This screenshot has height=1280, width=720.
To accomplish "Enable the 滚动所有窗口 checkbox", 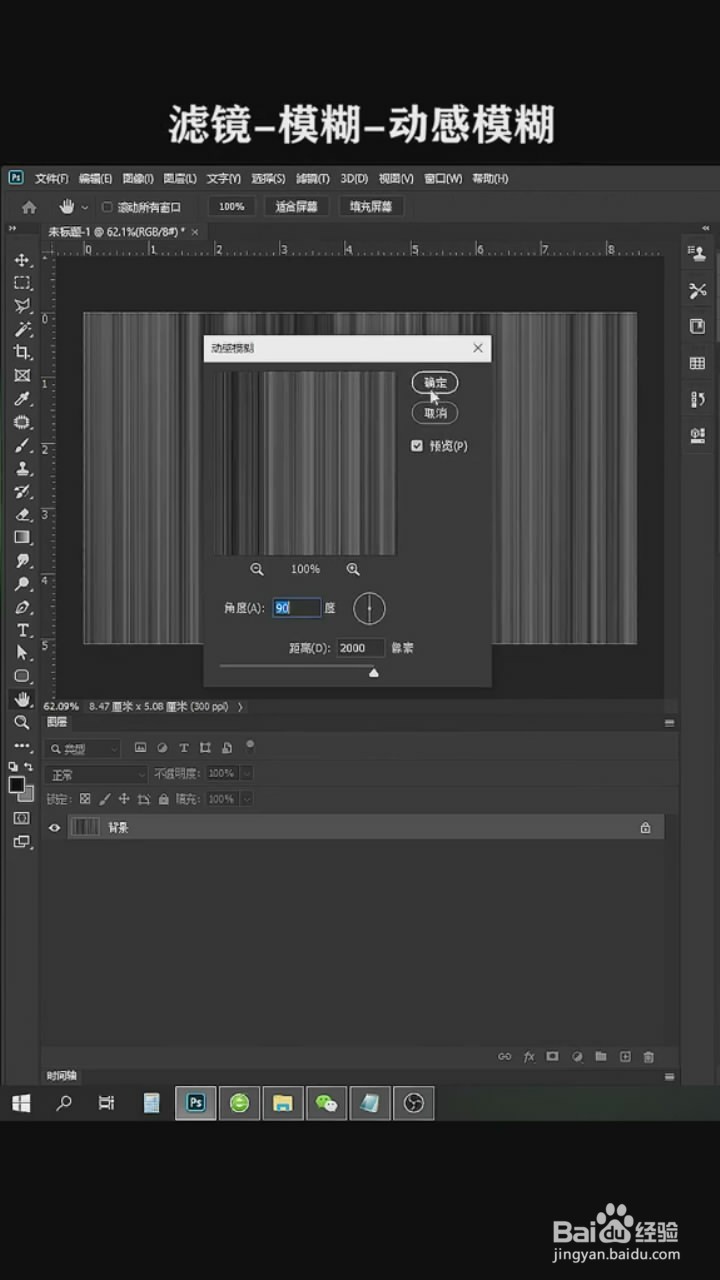I will pos(108,207).
